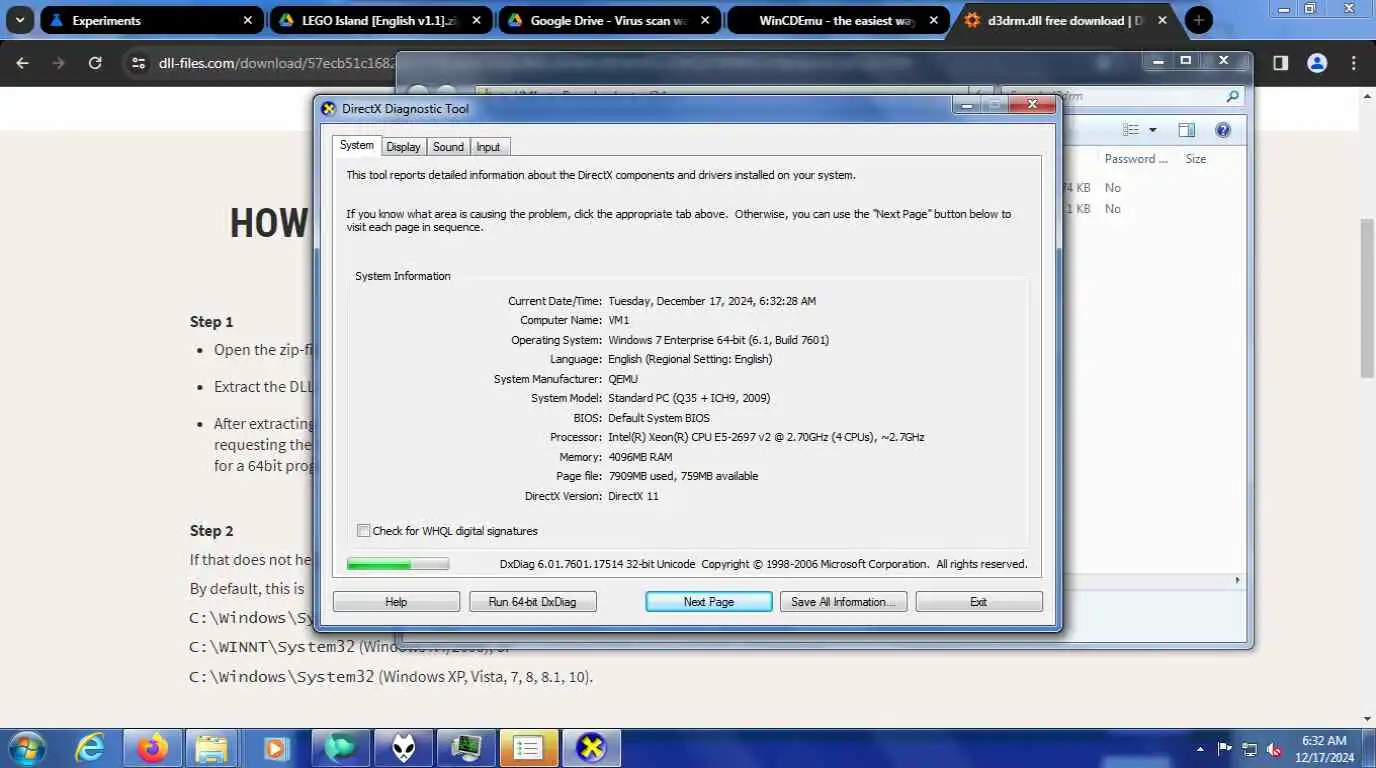
Task: Select the QEMU manufacturer value
Action: [623, 379]
